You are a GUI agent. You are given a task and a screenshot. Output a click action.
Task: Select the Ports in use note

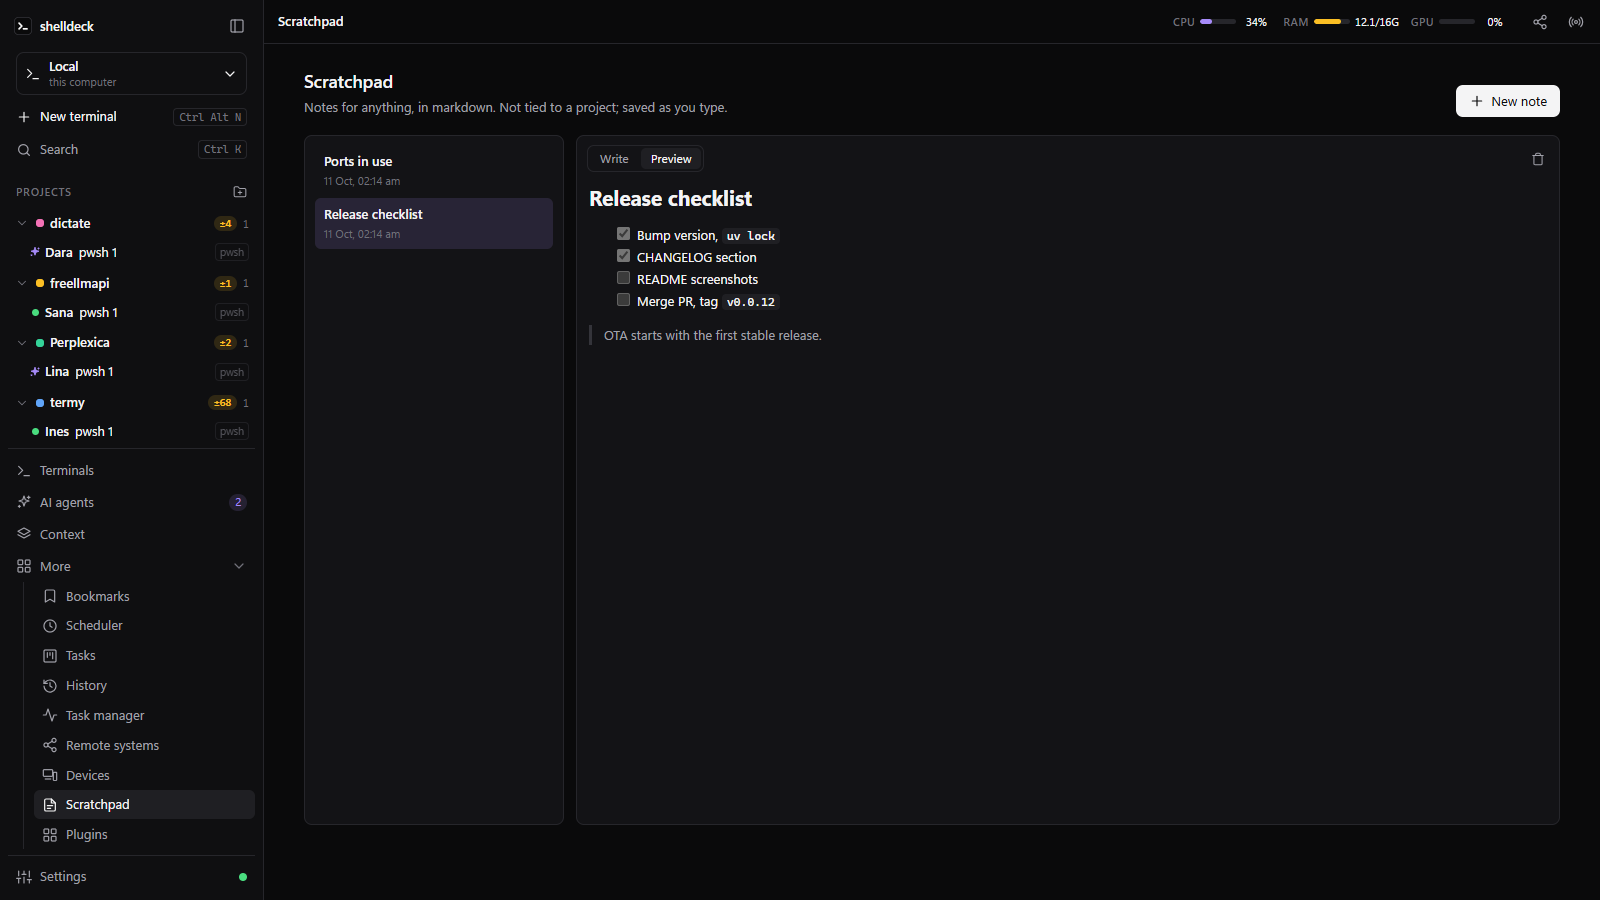point(434,171)
